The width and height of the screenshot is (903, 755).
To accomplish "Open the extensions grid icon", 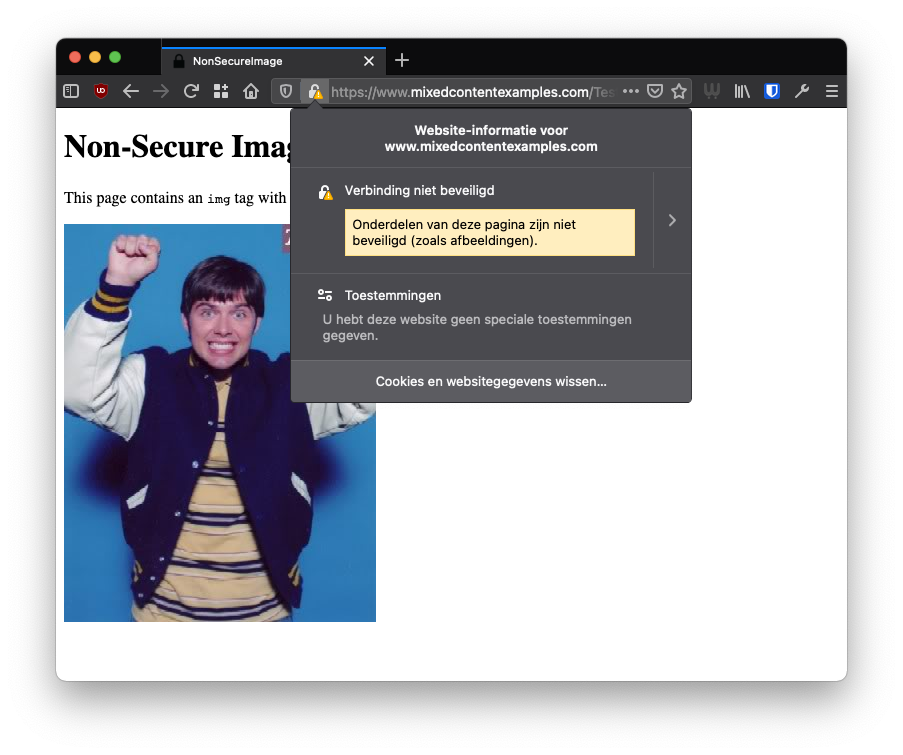I will tap(221, 91).
